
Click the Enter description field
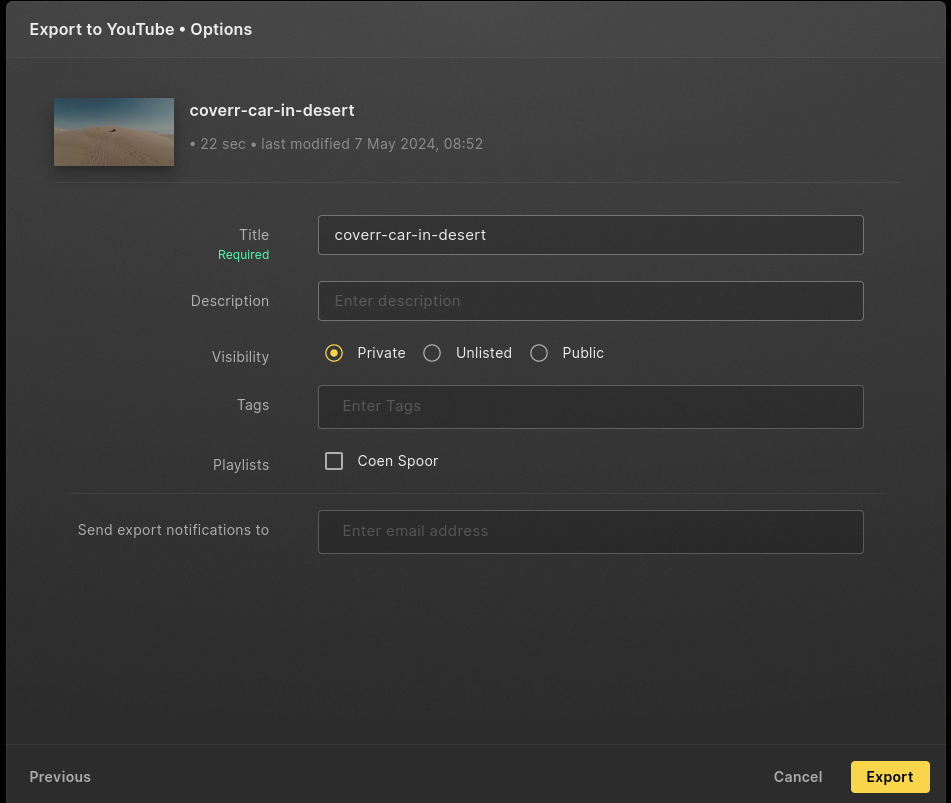pyautogui.click(x=591, y=301)
